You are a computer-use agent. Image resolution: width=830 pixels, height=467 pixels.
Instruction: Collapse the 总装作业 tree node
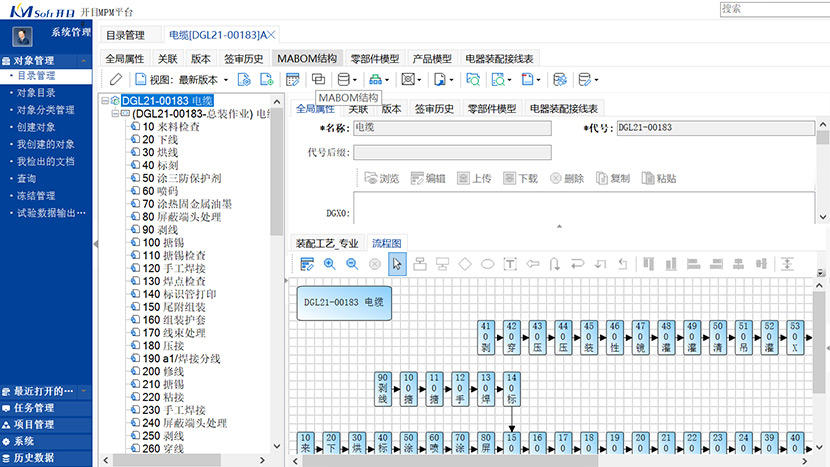pyautogui.click(x=115, y=114)
